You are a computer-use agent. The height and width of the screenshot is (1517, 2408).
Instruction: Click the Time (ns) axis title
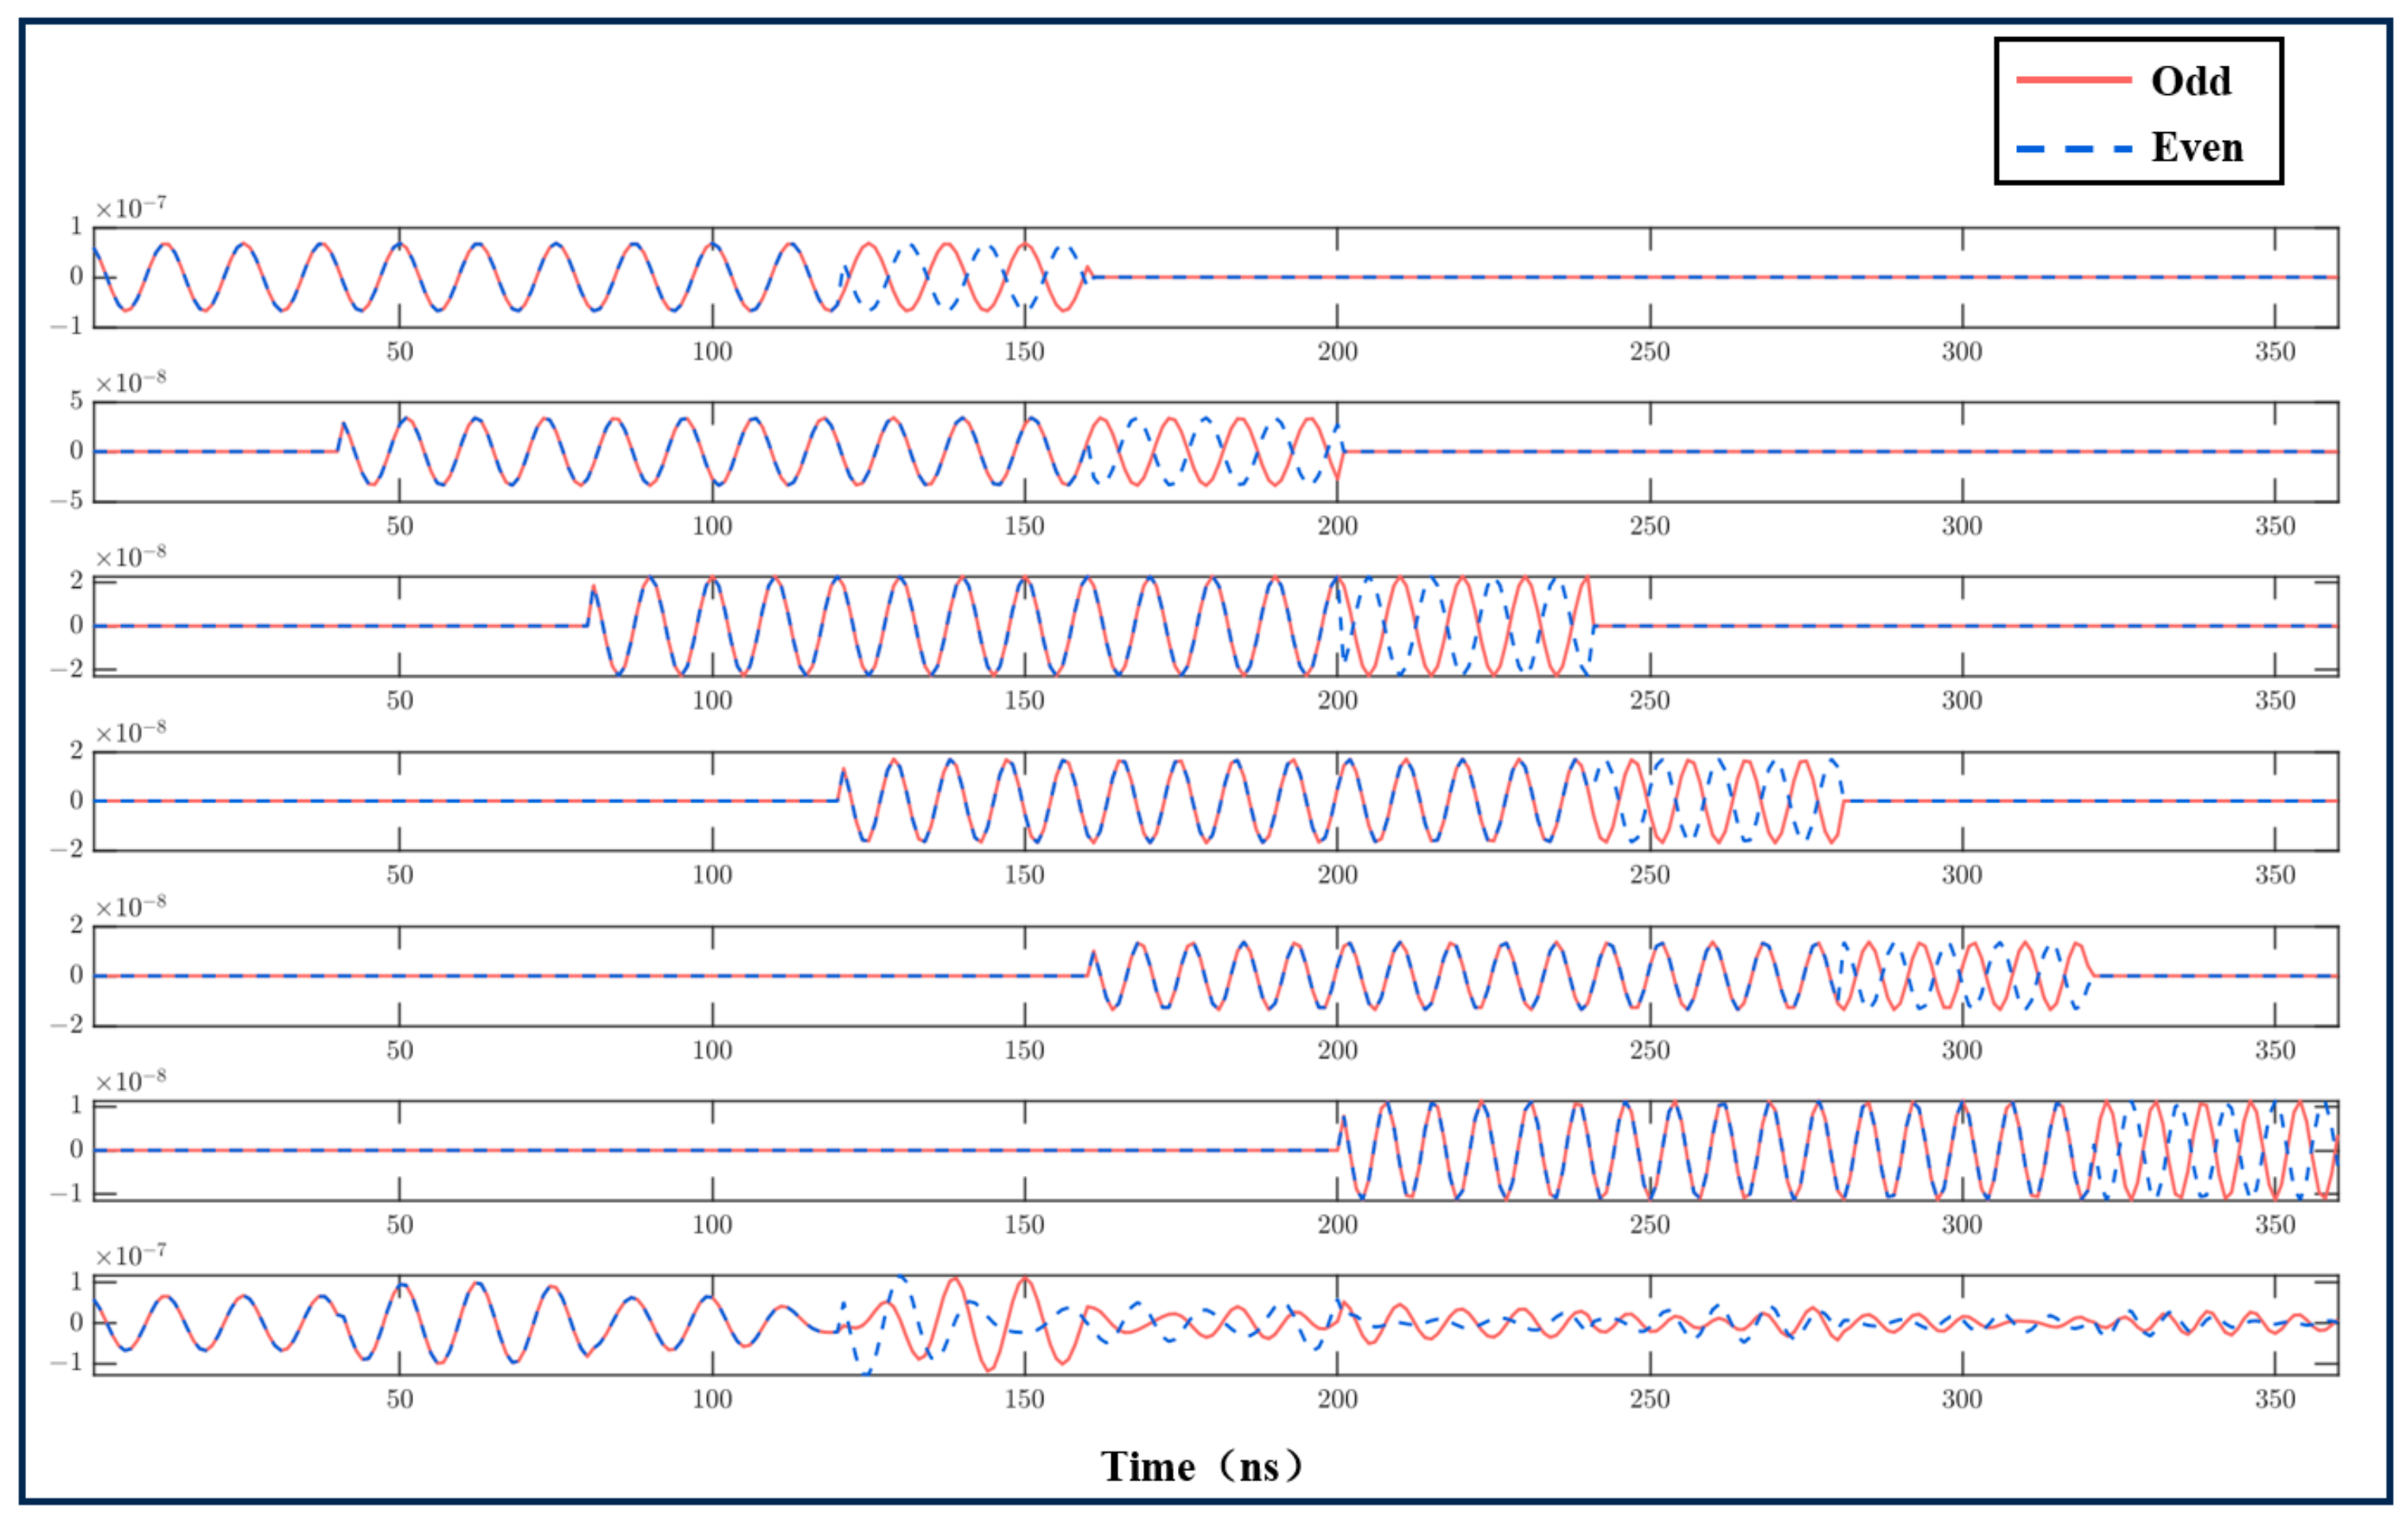(x=1201, y=1466)
